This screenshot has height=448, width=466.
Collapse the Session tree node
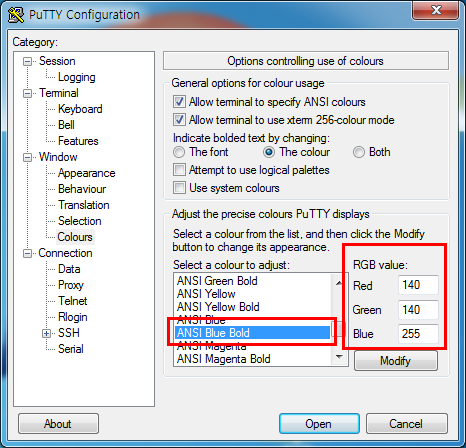click(27, 61)
